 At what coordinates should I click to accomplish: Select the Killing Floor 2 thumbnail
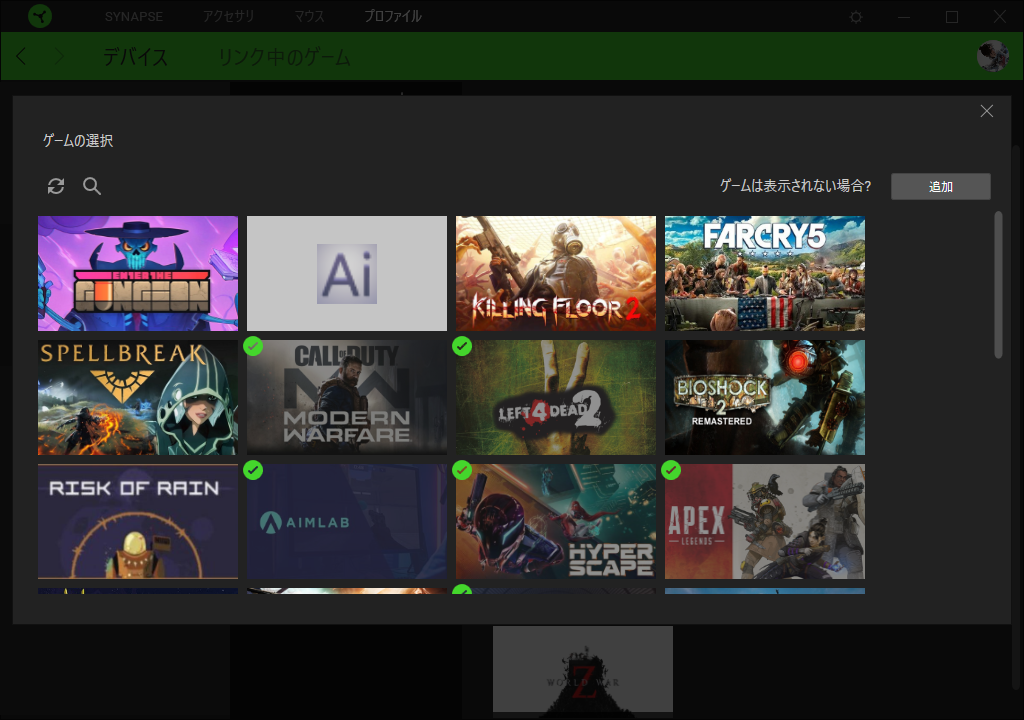556,273
